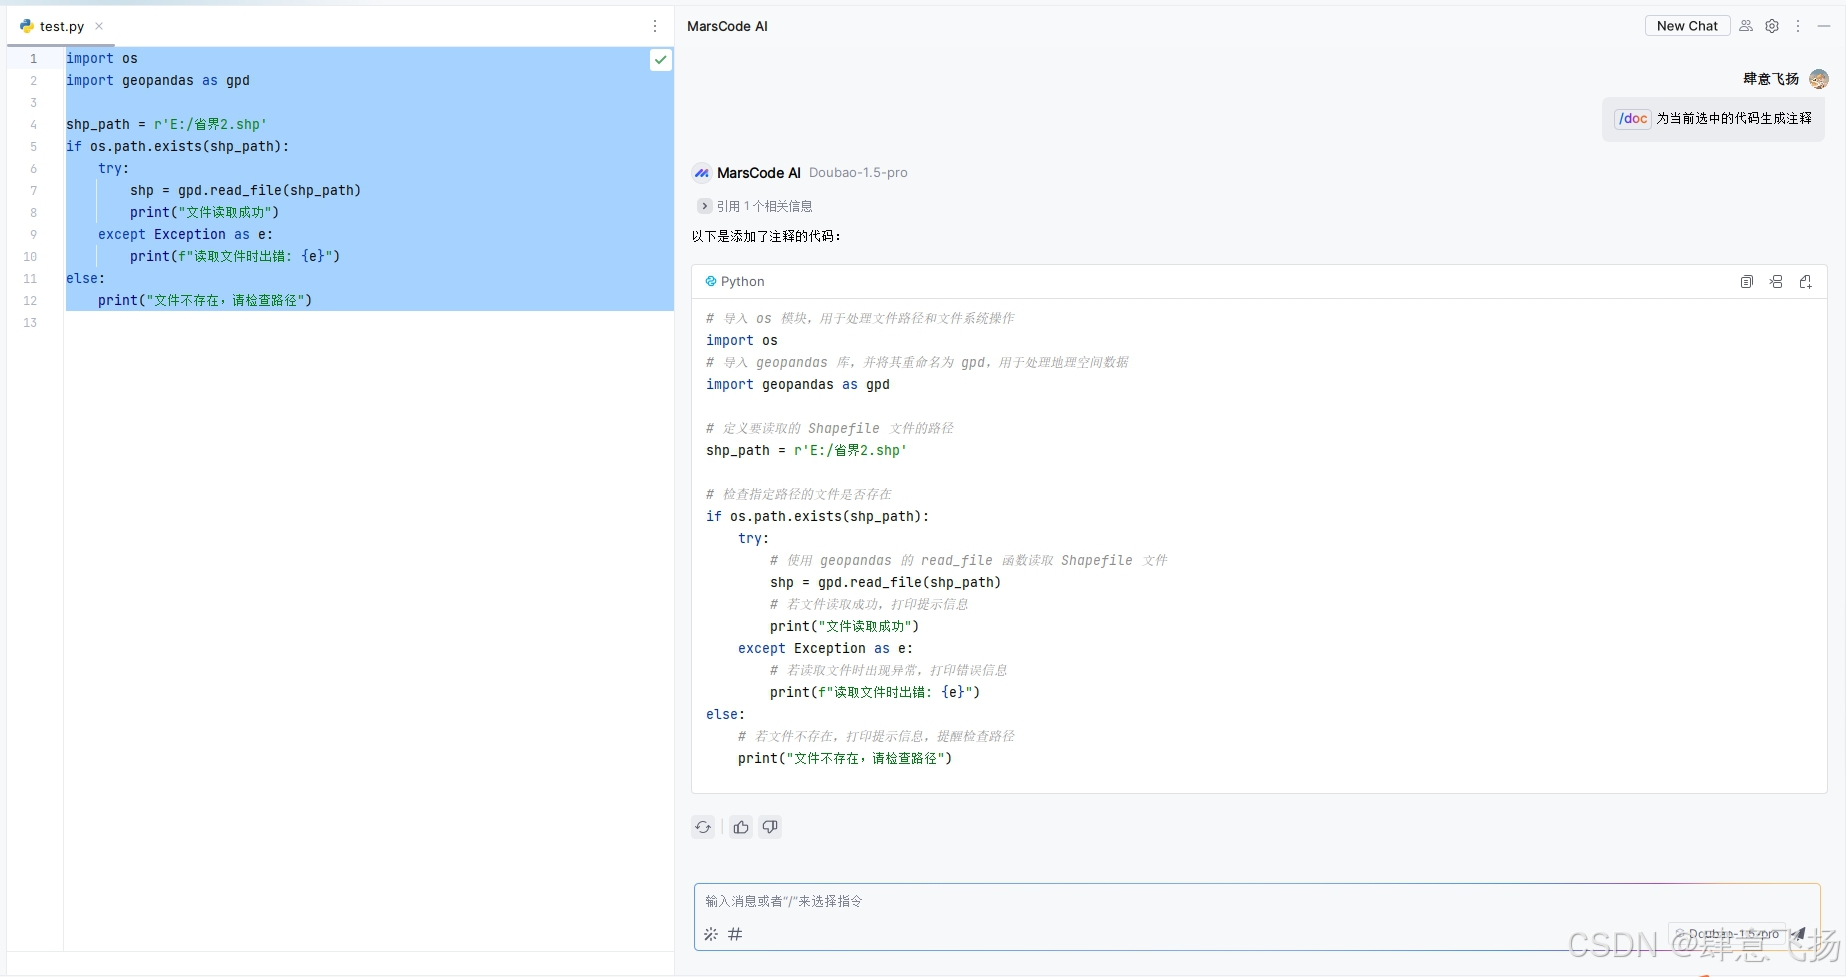Image resolution: width=1846 pixels, height=977 pixels.
Task: Start a New Chat in MarsCode AI
Action: [x=1687, y=26]
